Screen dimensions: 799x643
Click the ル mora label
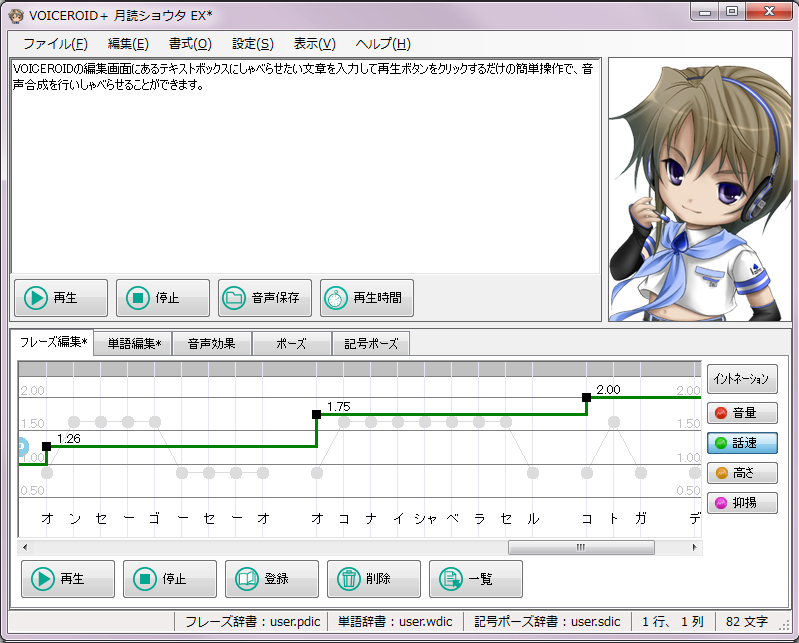coord(533,519)
